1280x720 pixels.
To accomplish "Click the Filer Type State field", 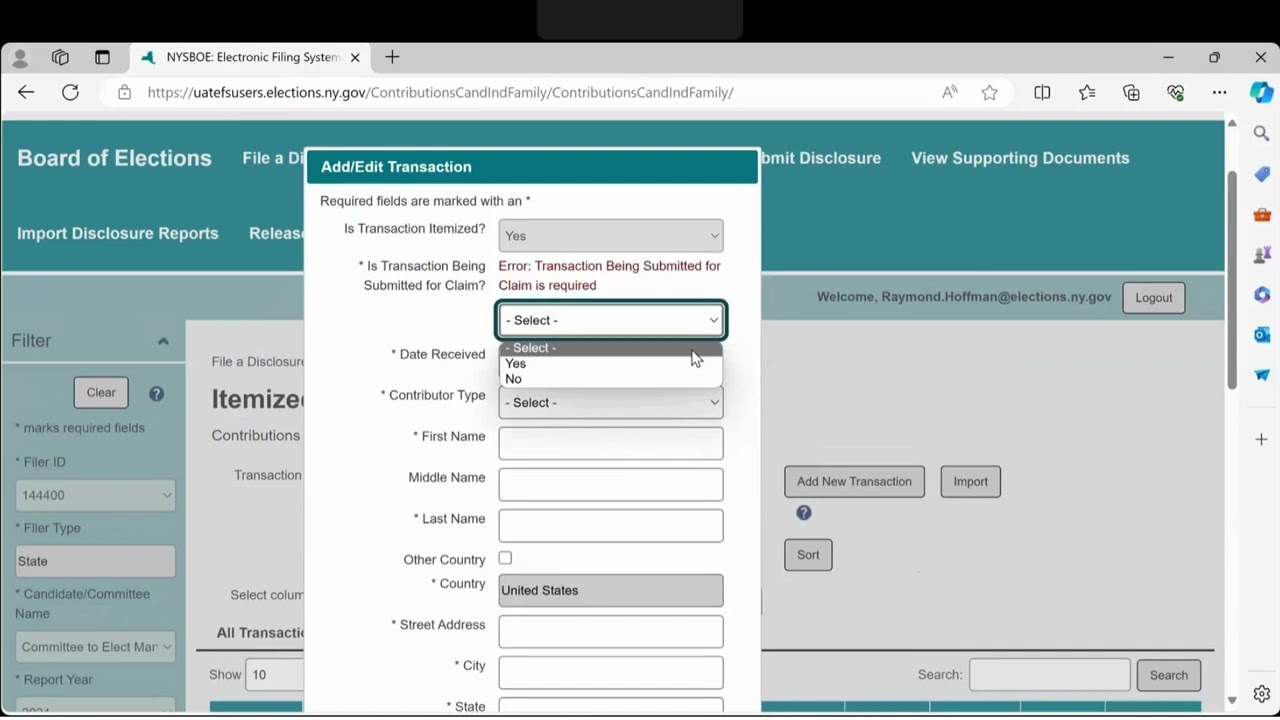I will (96, 561).
